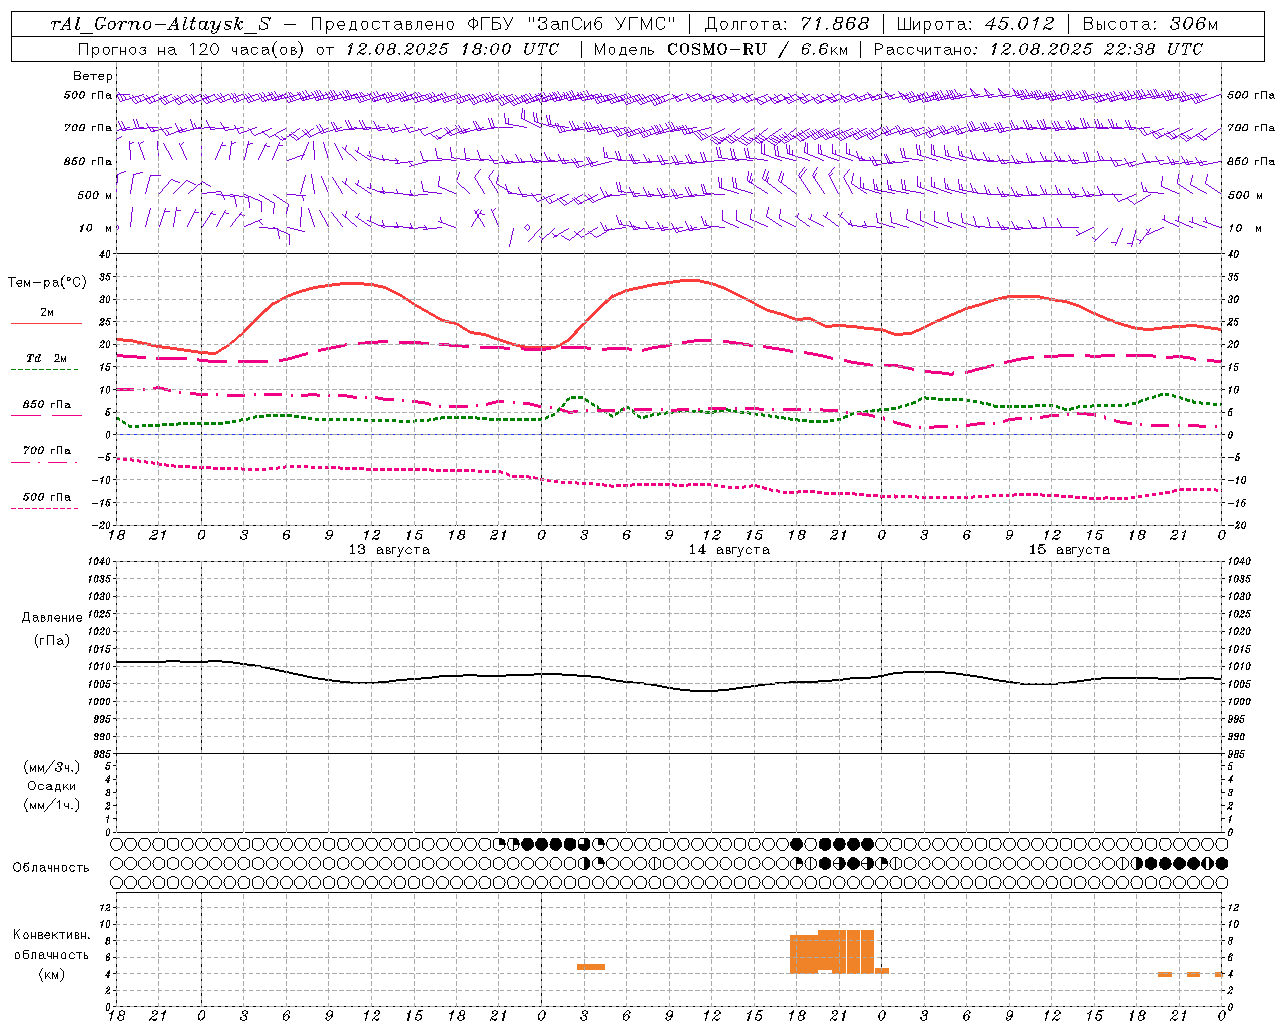Click the small orange convective bar near 3h on 14 августа
This screenshot has height=1024, width=1280.
(591, 966)
